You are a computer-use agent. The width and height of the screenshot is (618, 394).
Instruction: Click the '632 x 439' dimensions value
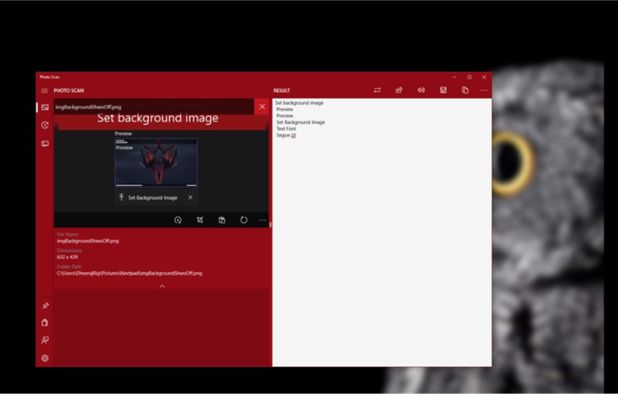pyautogui.click(x=67, y=257)
